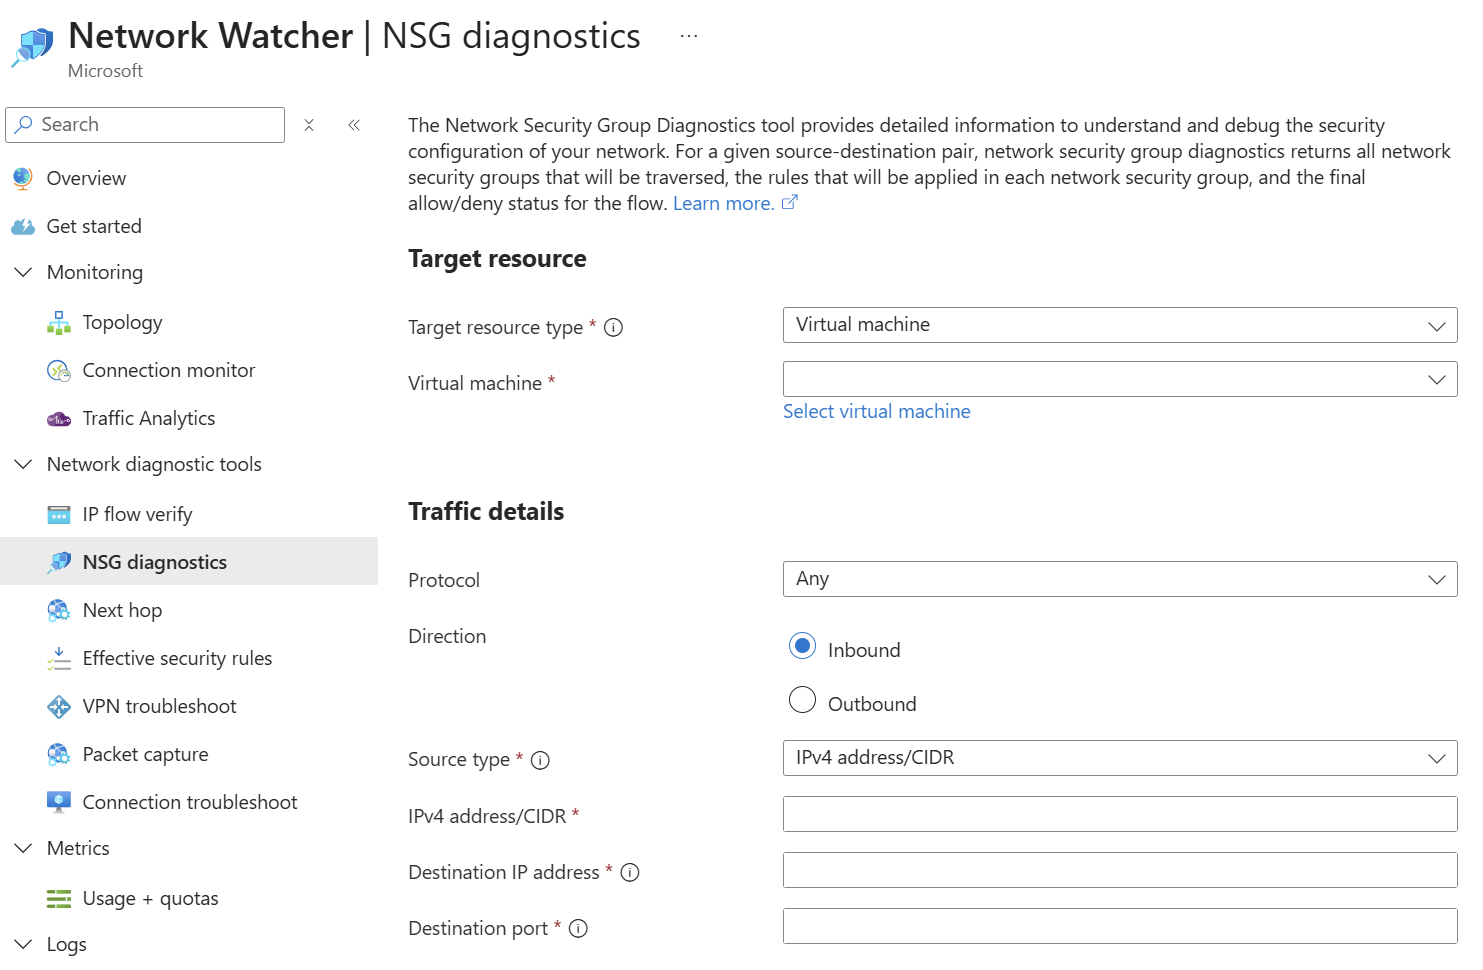Click the Destination port input field
The image size is (1483, 970).
1119,926
